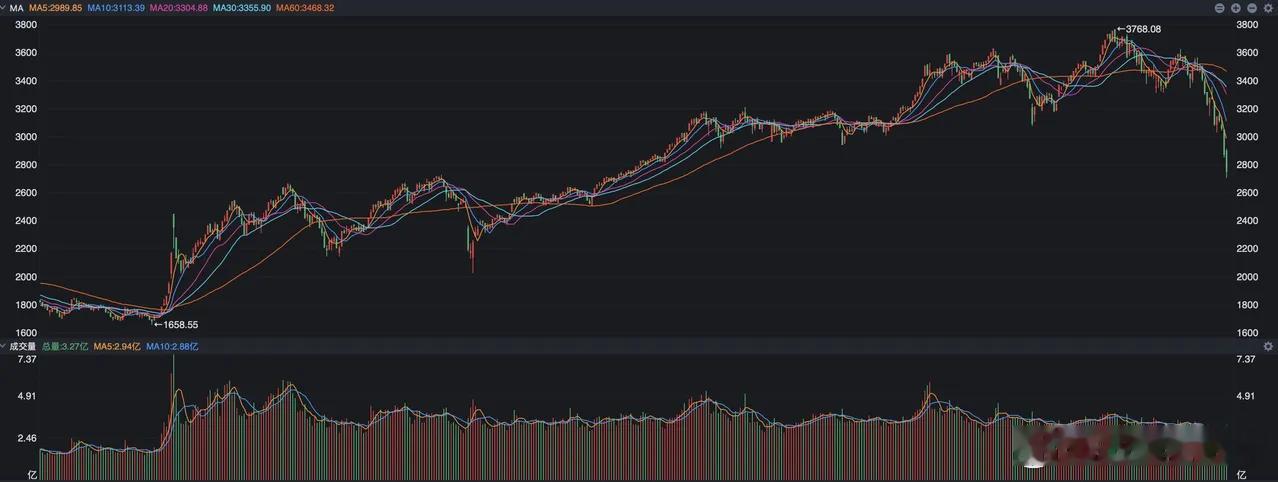Click the 1658.55 low price marker
The width and height of the screenshot is (1278, 482).
175,325
